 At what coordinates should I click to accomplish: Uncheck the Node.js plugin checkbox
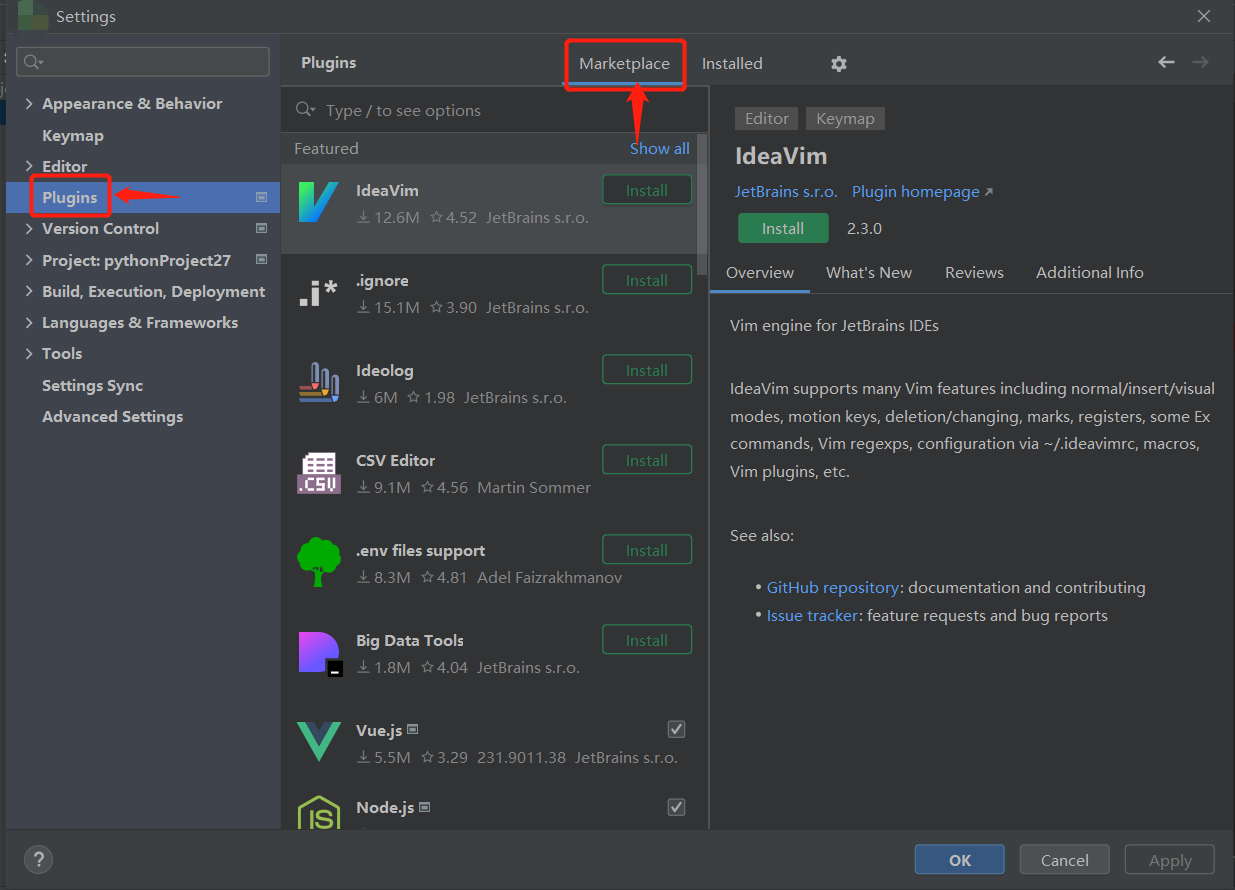coord(676,807)
